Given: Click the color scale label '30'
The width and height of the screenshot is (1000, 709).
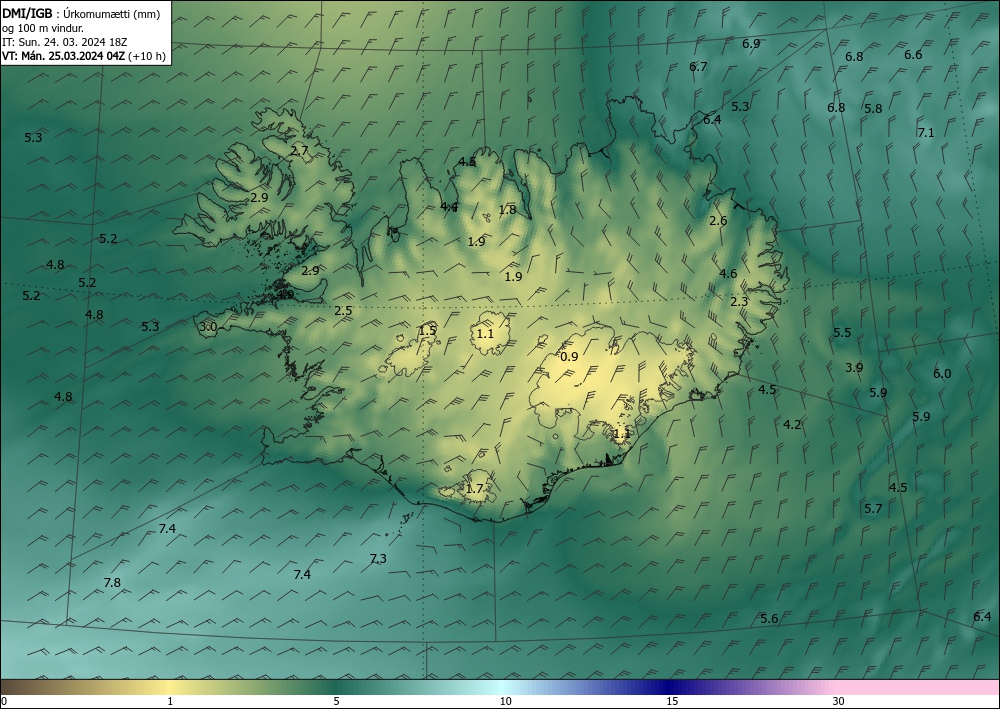Looking at the screenshot, I should [839, 701].
